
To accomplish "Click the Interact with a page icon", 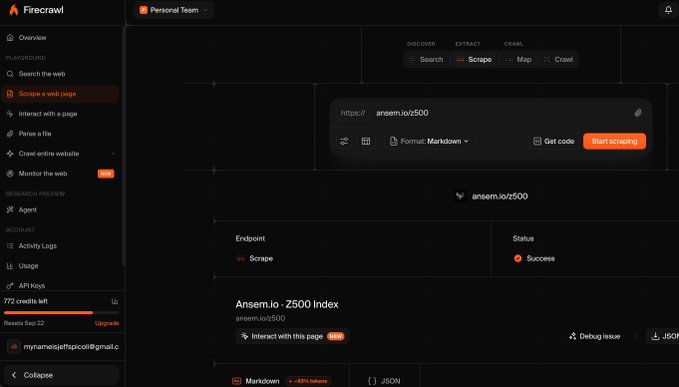I will (10, 114).
